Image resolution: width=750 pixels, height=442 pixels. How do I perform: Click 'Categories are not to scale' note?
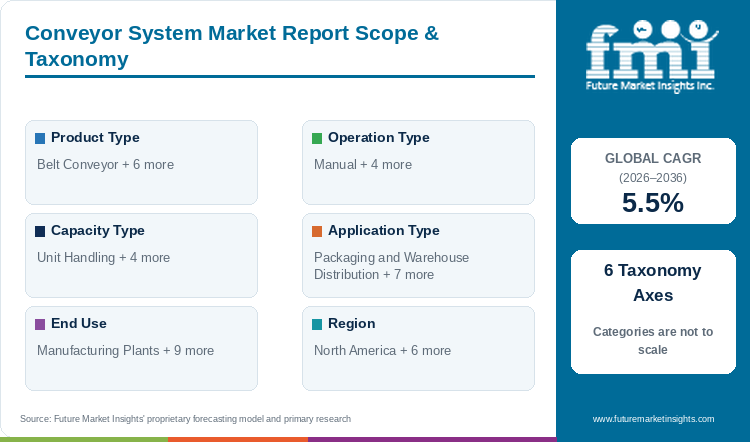click(x=653, y=341)
